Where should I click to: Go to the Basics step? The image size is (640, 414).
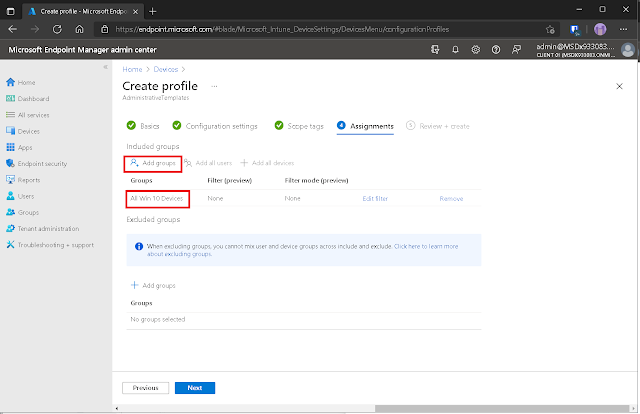tap(143, 126)
